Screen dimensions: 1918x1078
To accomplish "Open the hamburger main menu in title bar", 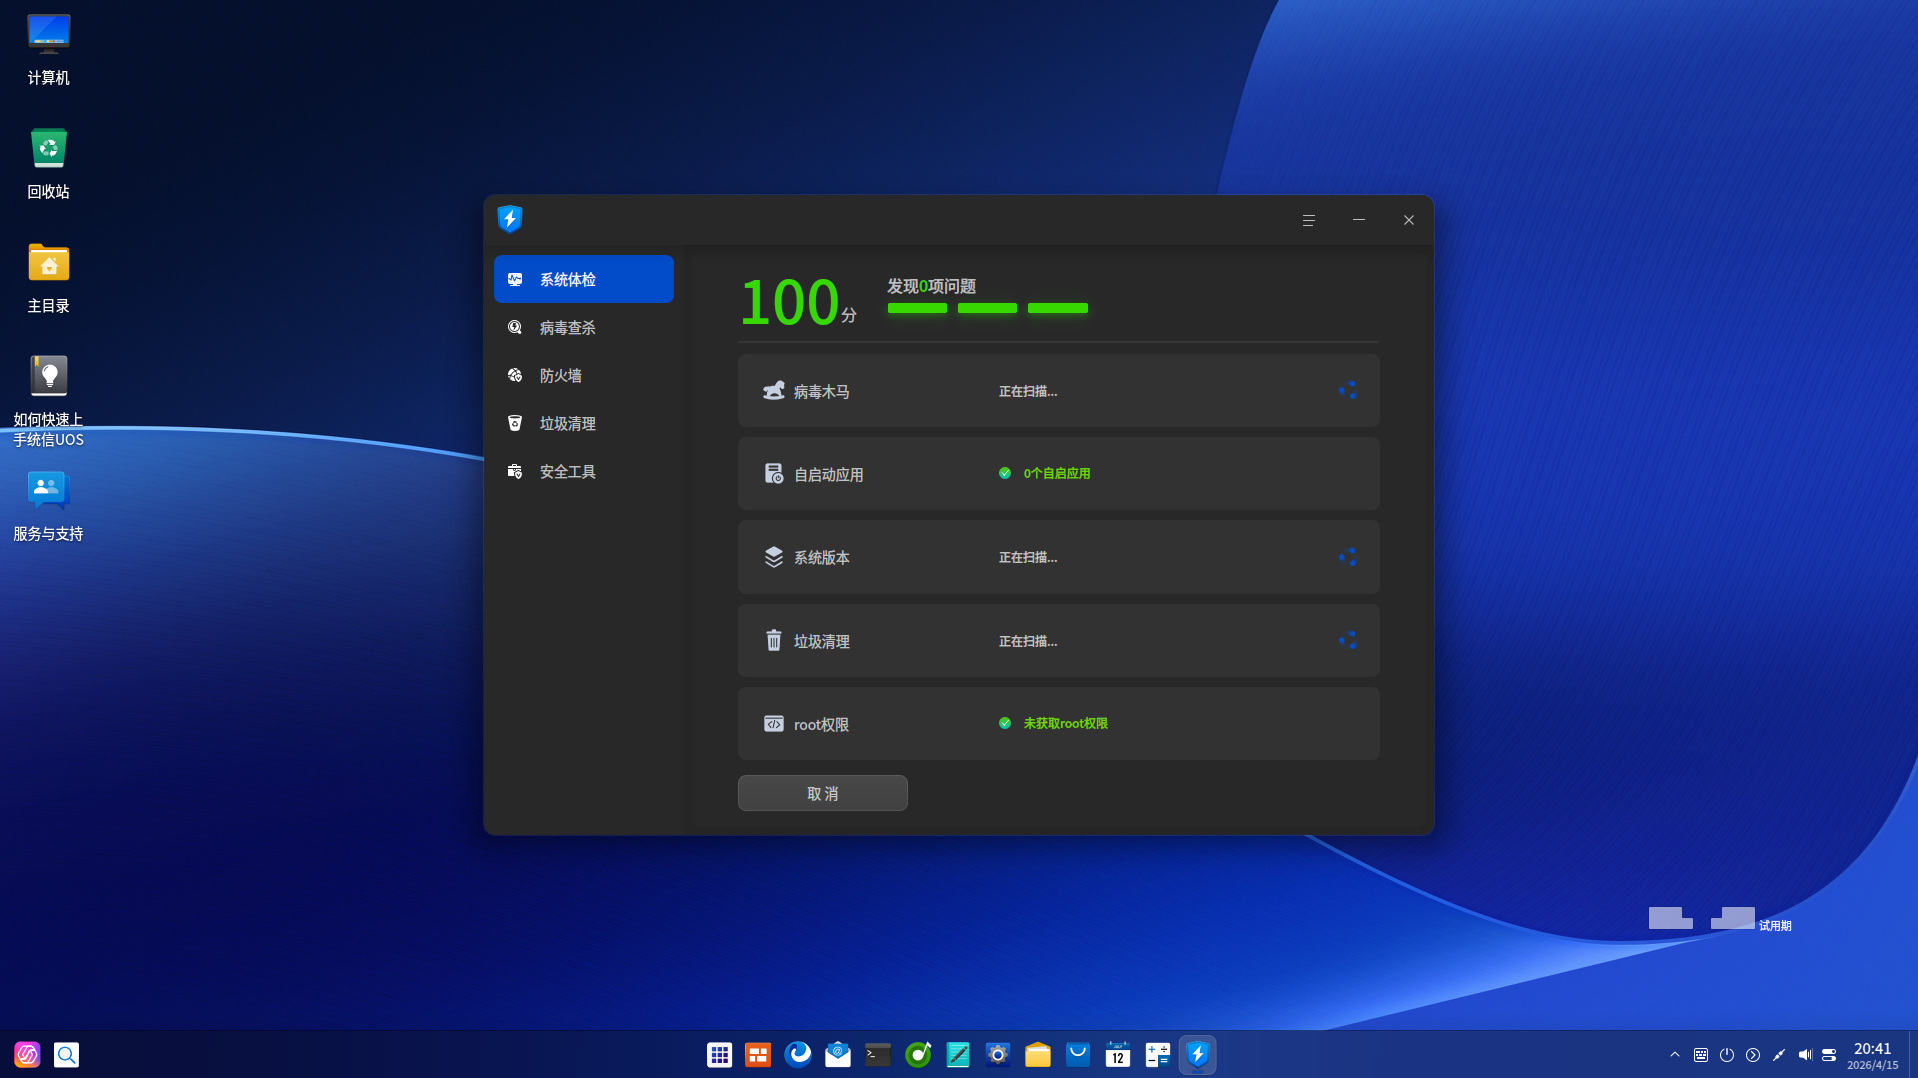I will point(1308,220).
